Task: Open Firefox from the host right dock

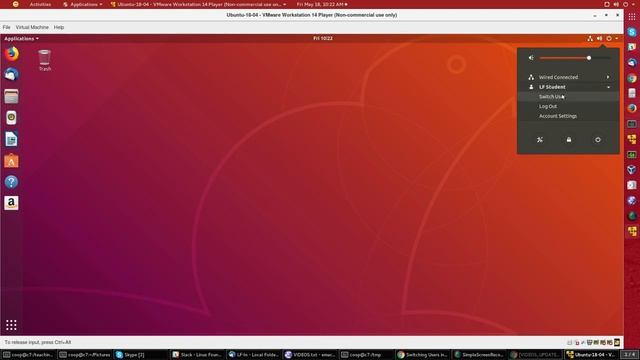Action: [x=632, y=108]
